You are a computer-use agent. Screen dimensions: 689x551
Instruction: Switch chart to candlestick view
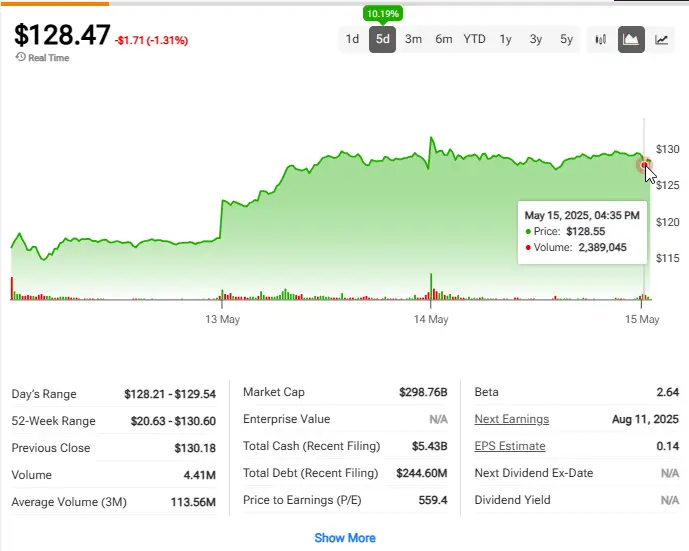[x=601, y=40]
